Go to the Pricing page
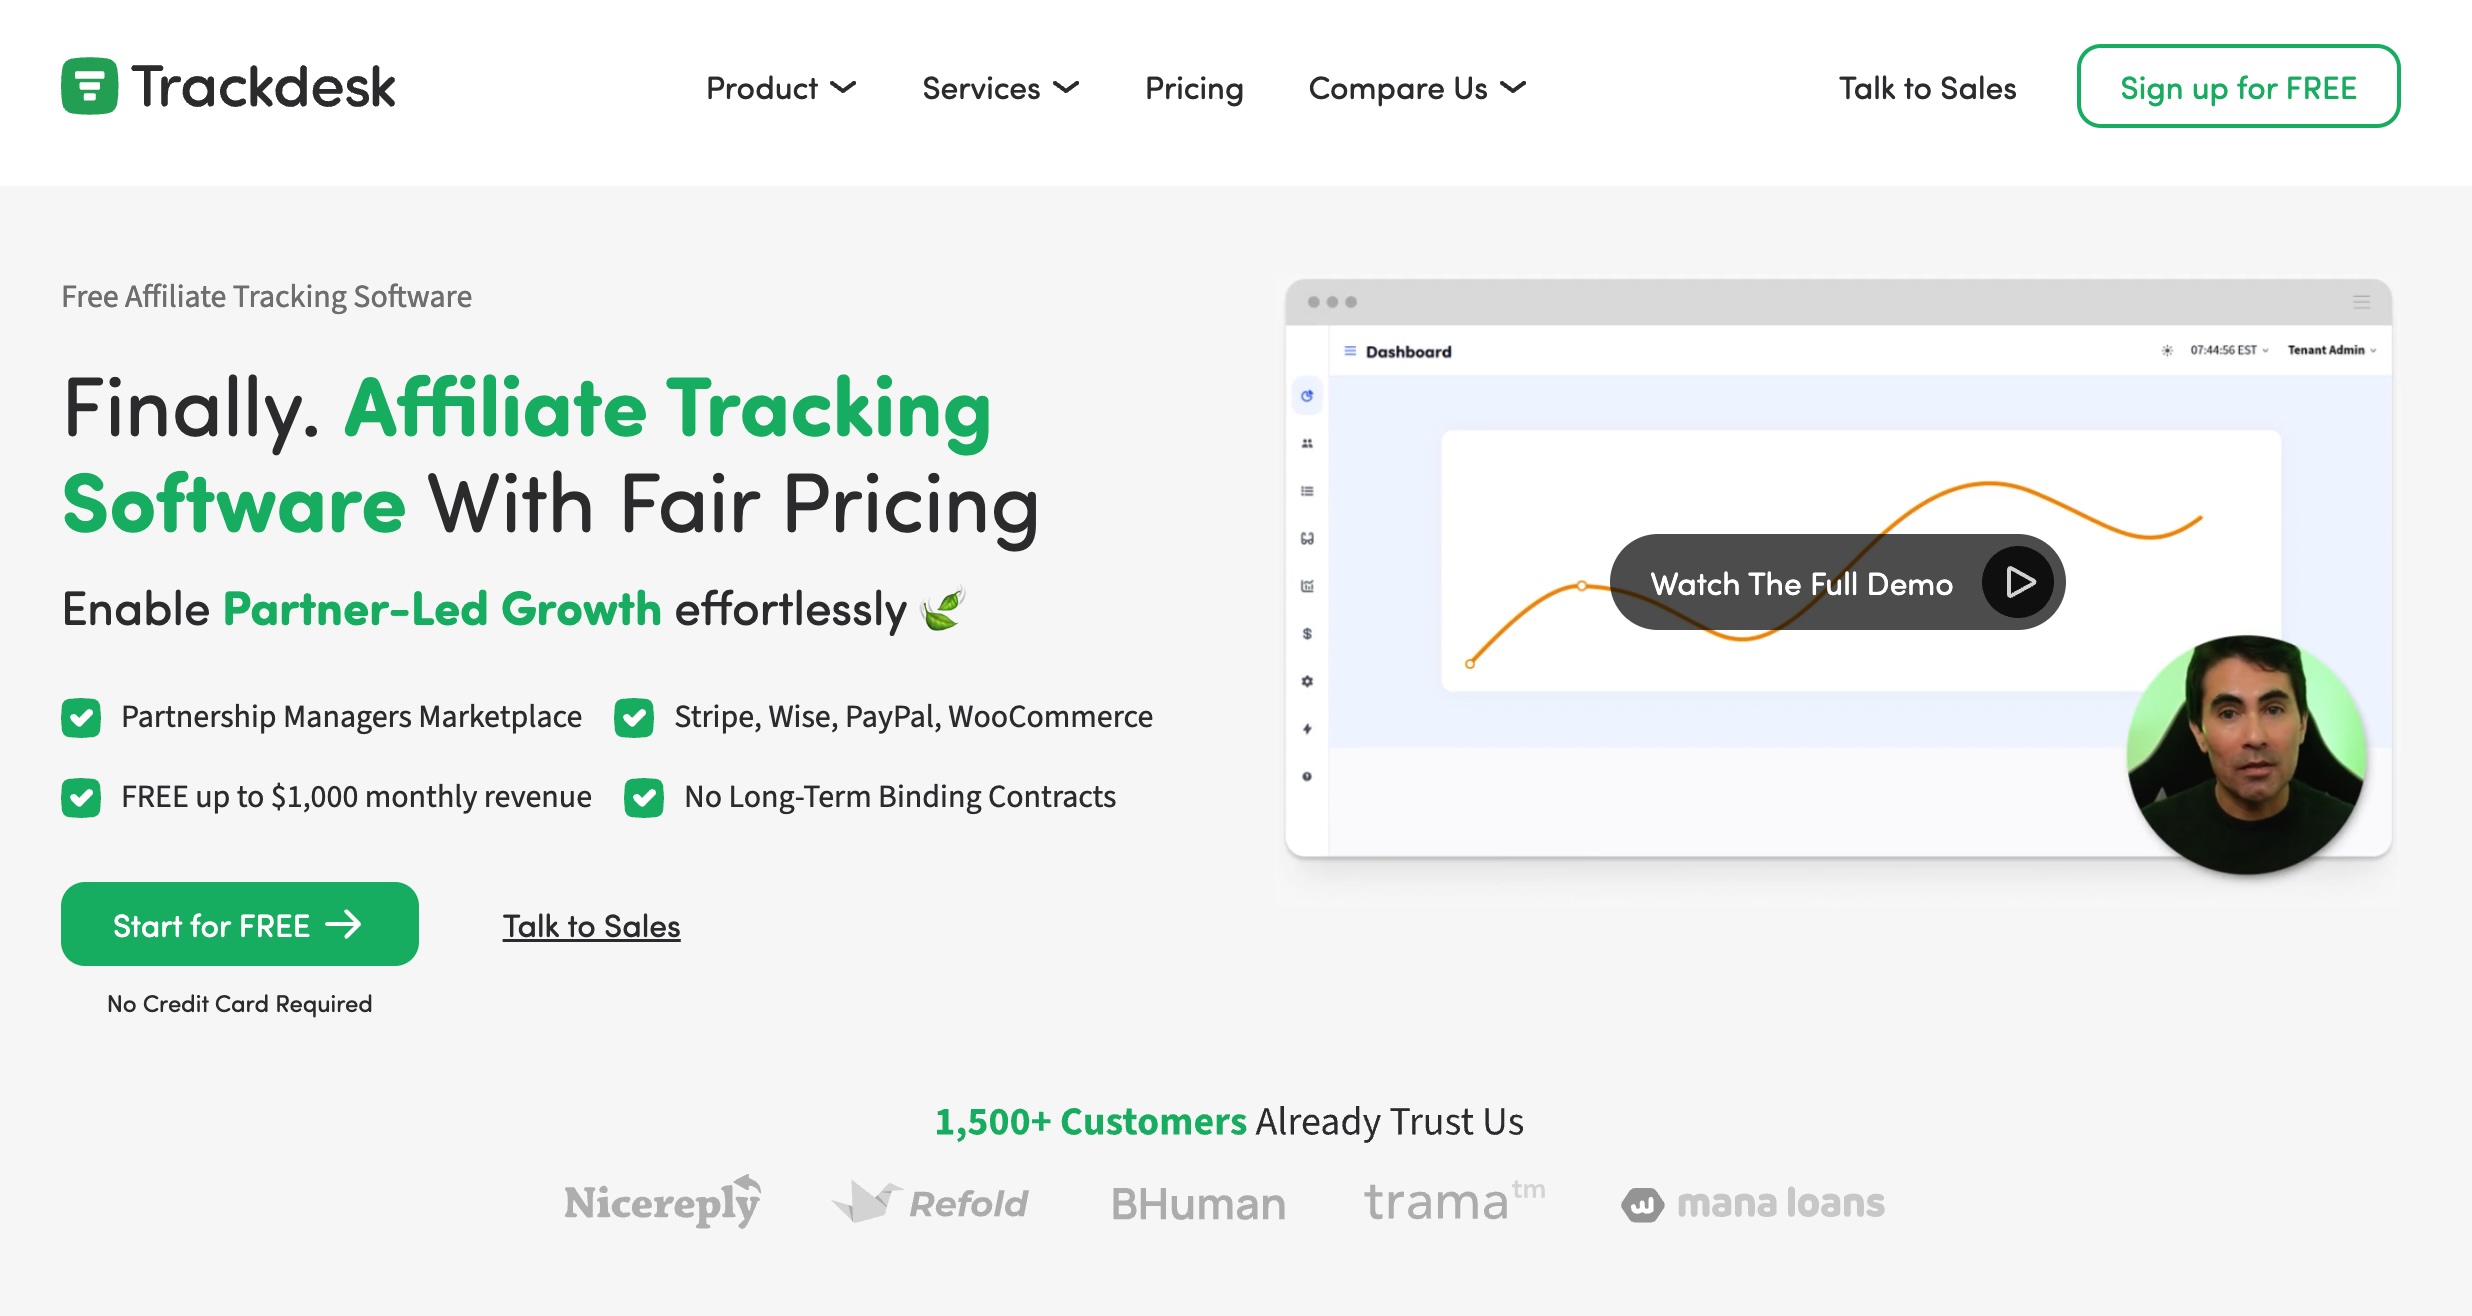 pyautogui.click(x=1194, y=88)
